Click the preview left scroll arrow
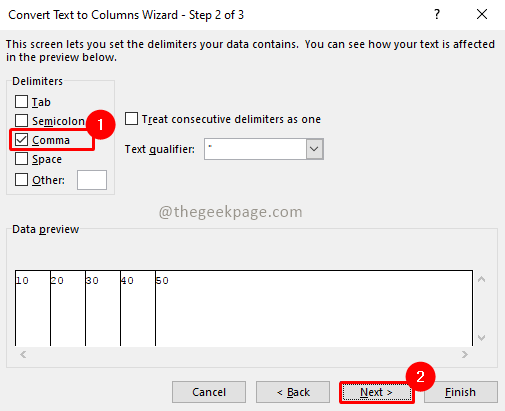505x411 pixels. click(x=23, y=354)
